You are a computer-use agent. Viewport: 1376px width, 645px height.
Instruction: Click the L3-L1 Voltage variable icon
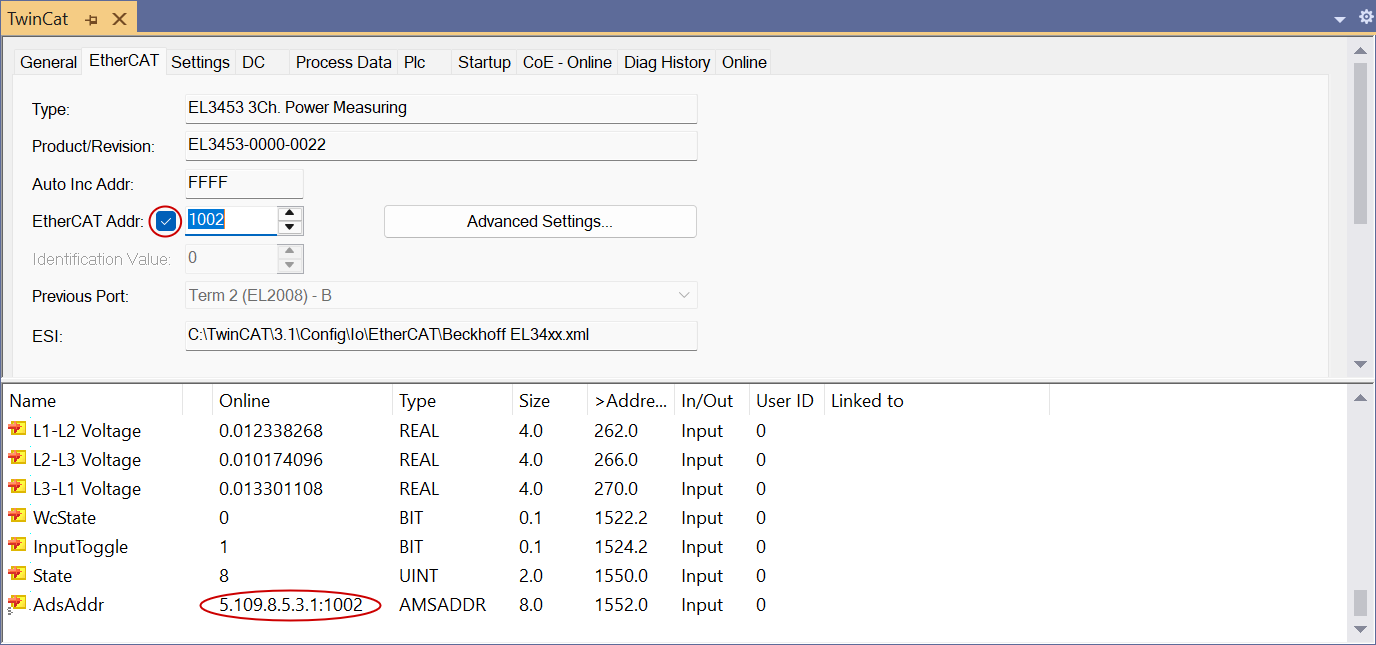(17, 488)
